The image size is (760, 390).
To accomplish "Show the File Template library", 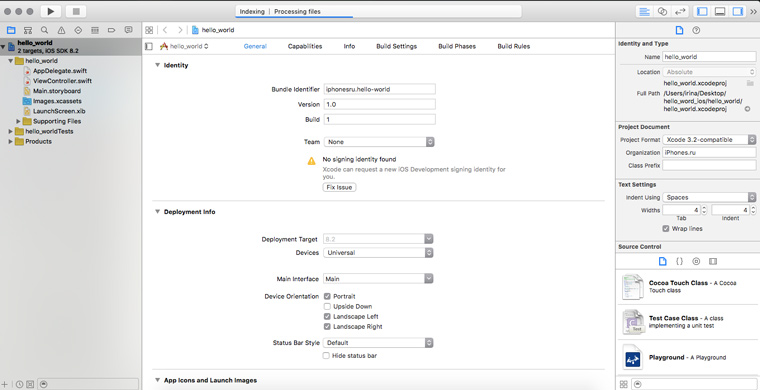I will [663, 261].
